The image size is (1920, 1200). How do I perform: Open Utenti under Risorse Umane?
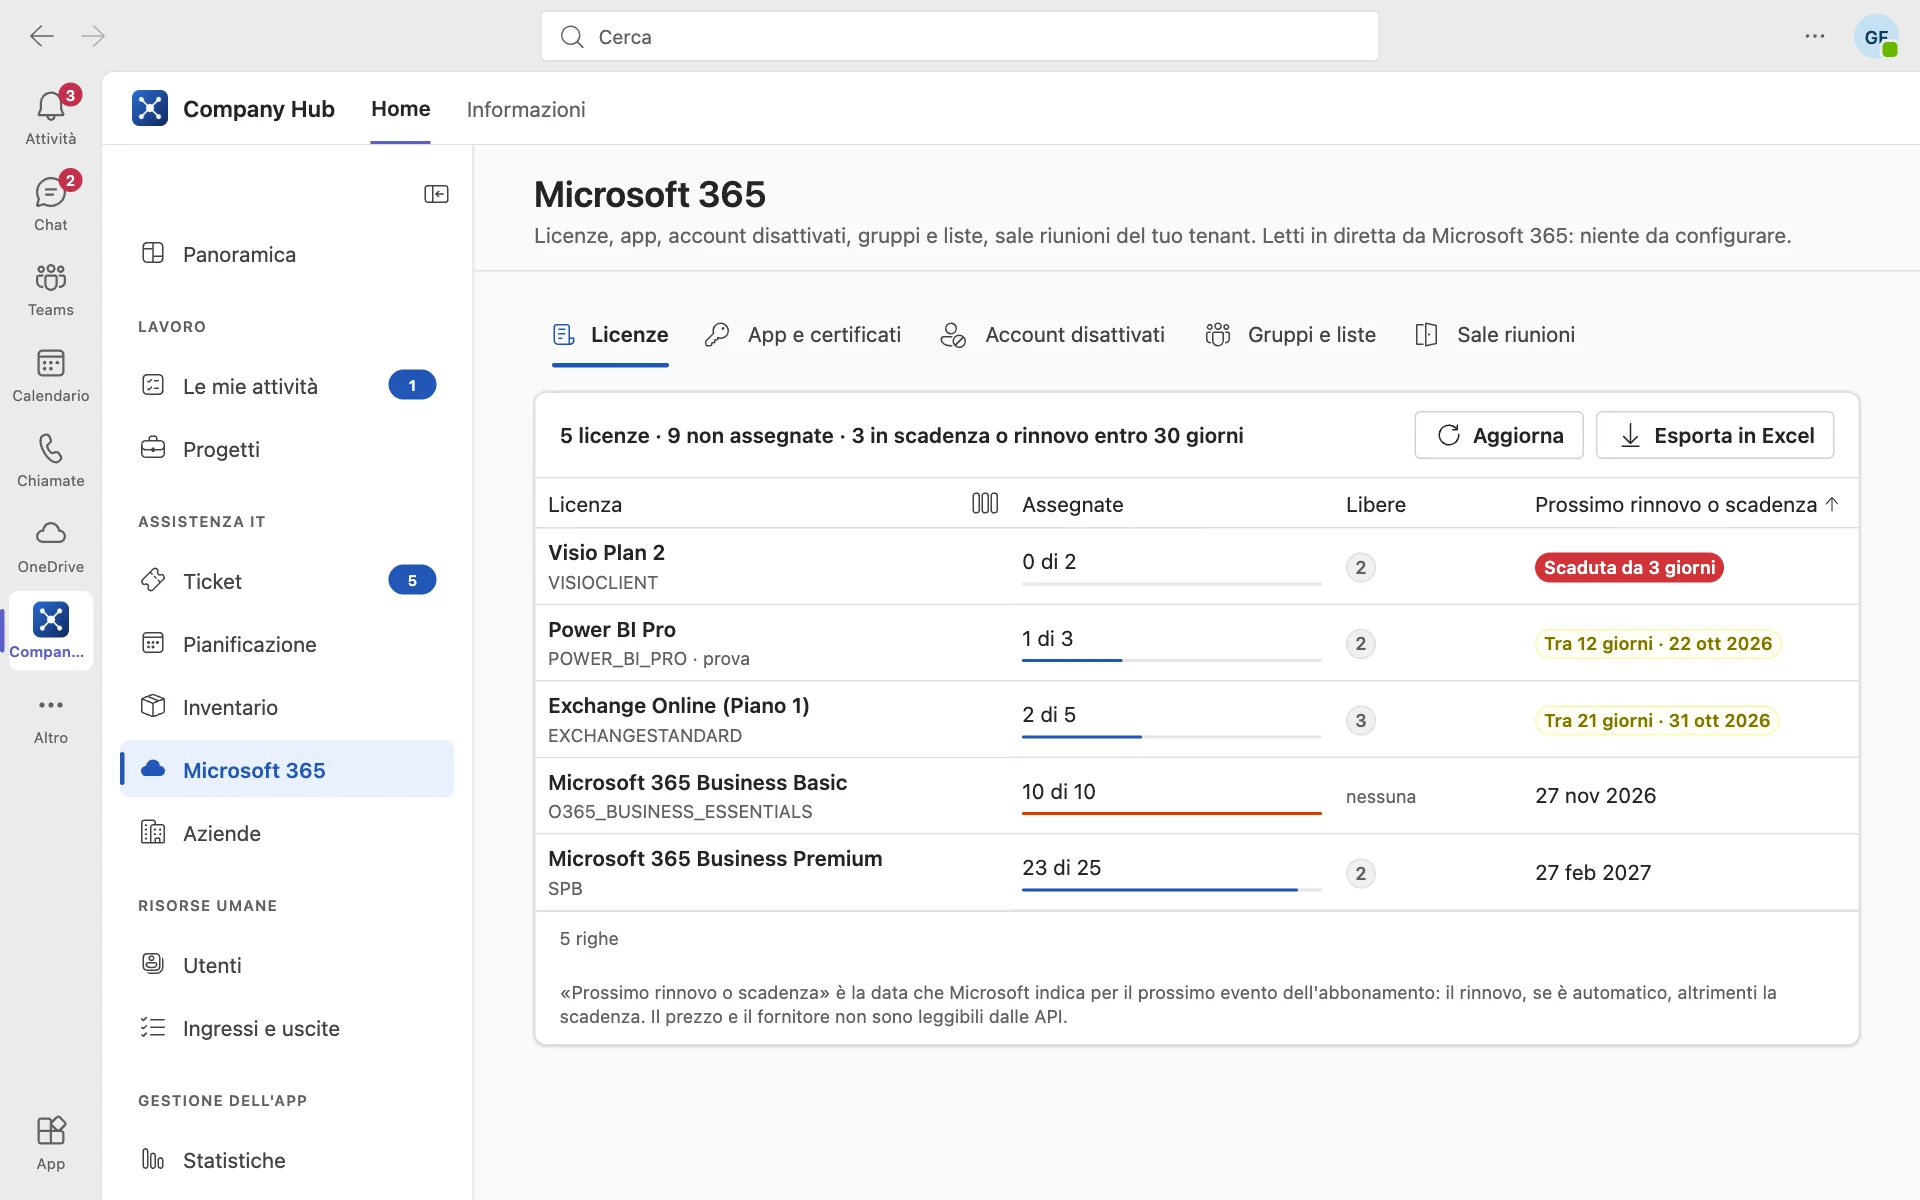287,965
